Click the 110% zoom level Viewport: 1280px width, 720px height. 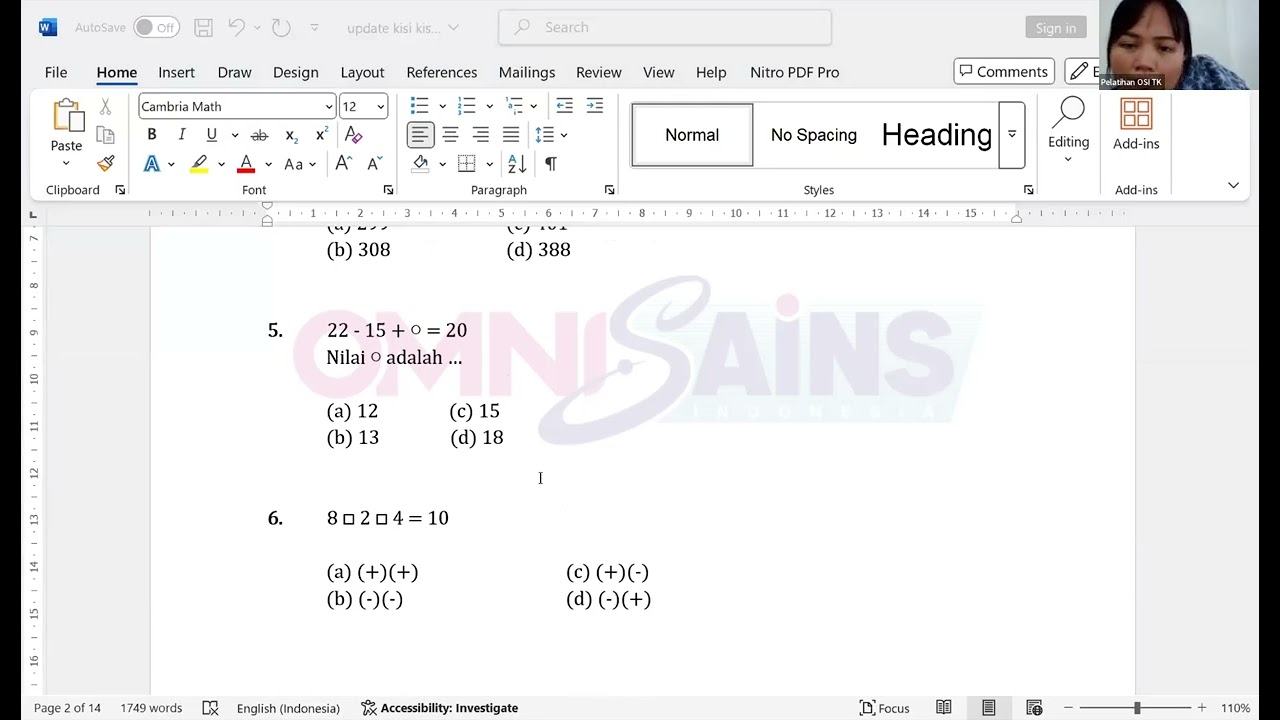tap(1235, 708)
